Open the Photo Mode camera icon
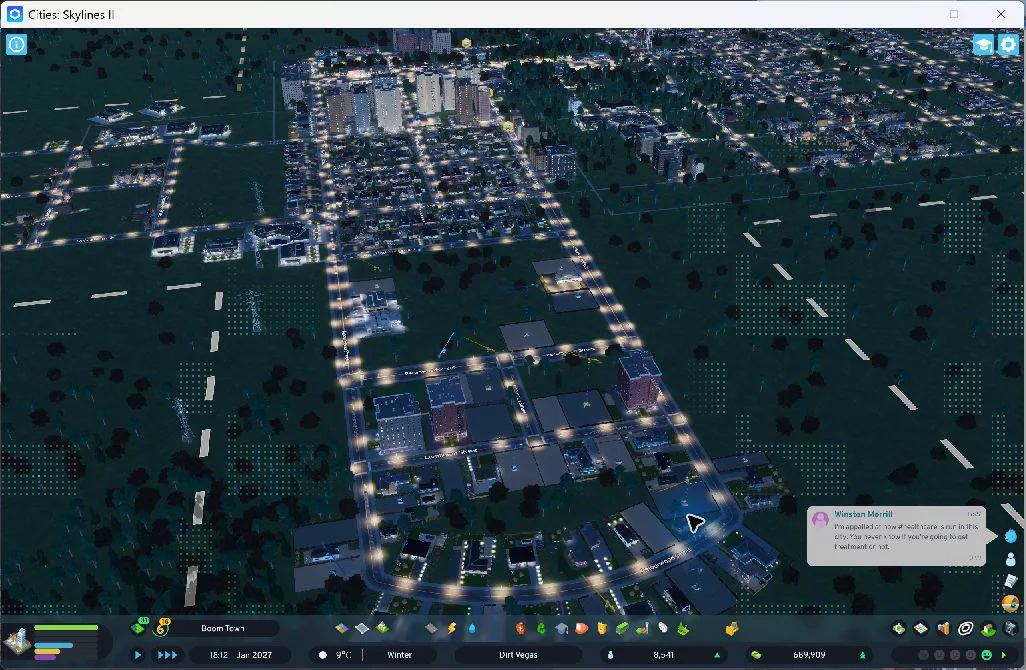The height and width of the screenshot is (670, 1026). click(x=1010, y=629)
